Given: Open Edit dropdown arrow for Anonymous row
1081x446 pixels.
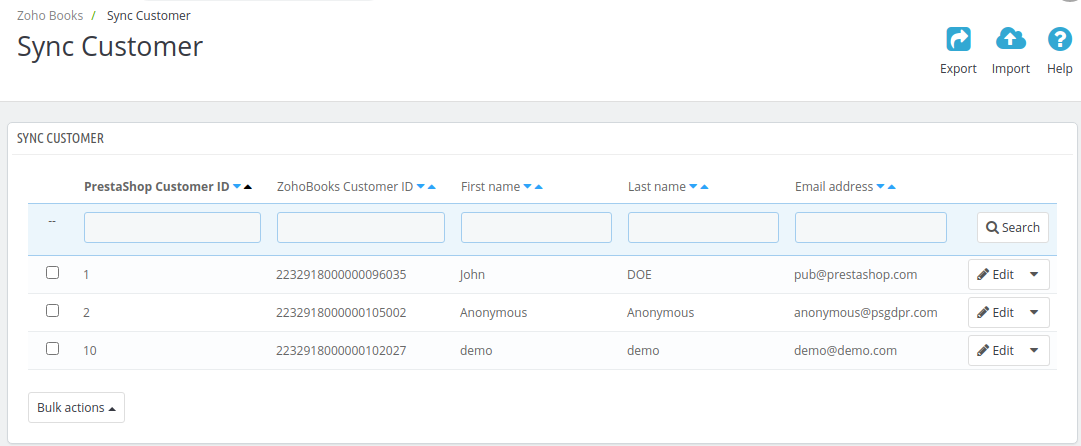Looking at the screenshot, I should 1034,312.
